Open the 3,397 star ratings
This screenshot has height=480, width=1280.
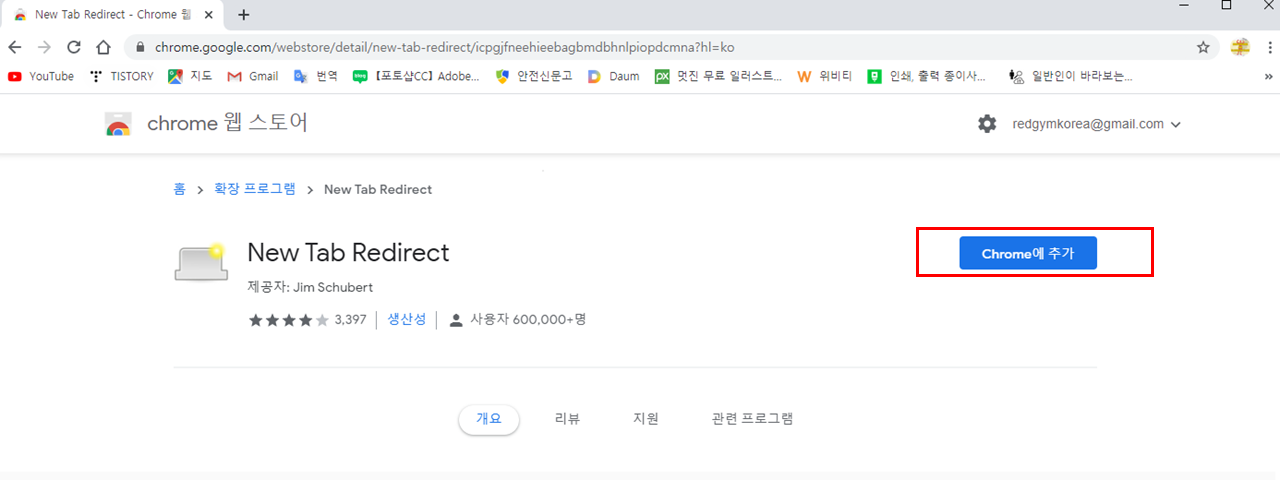[x=308, y=320]
